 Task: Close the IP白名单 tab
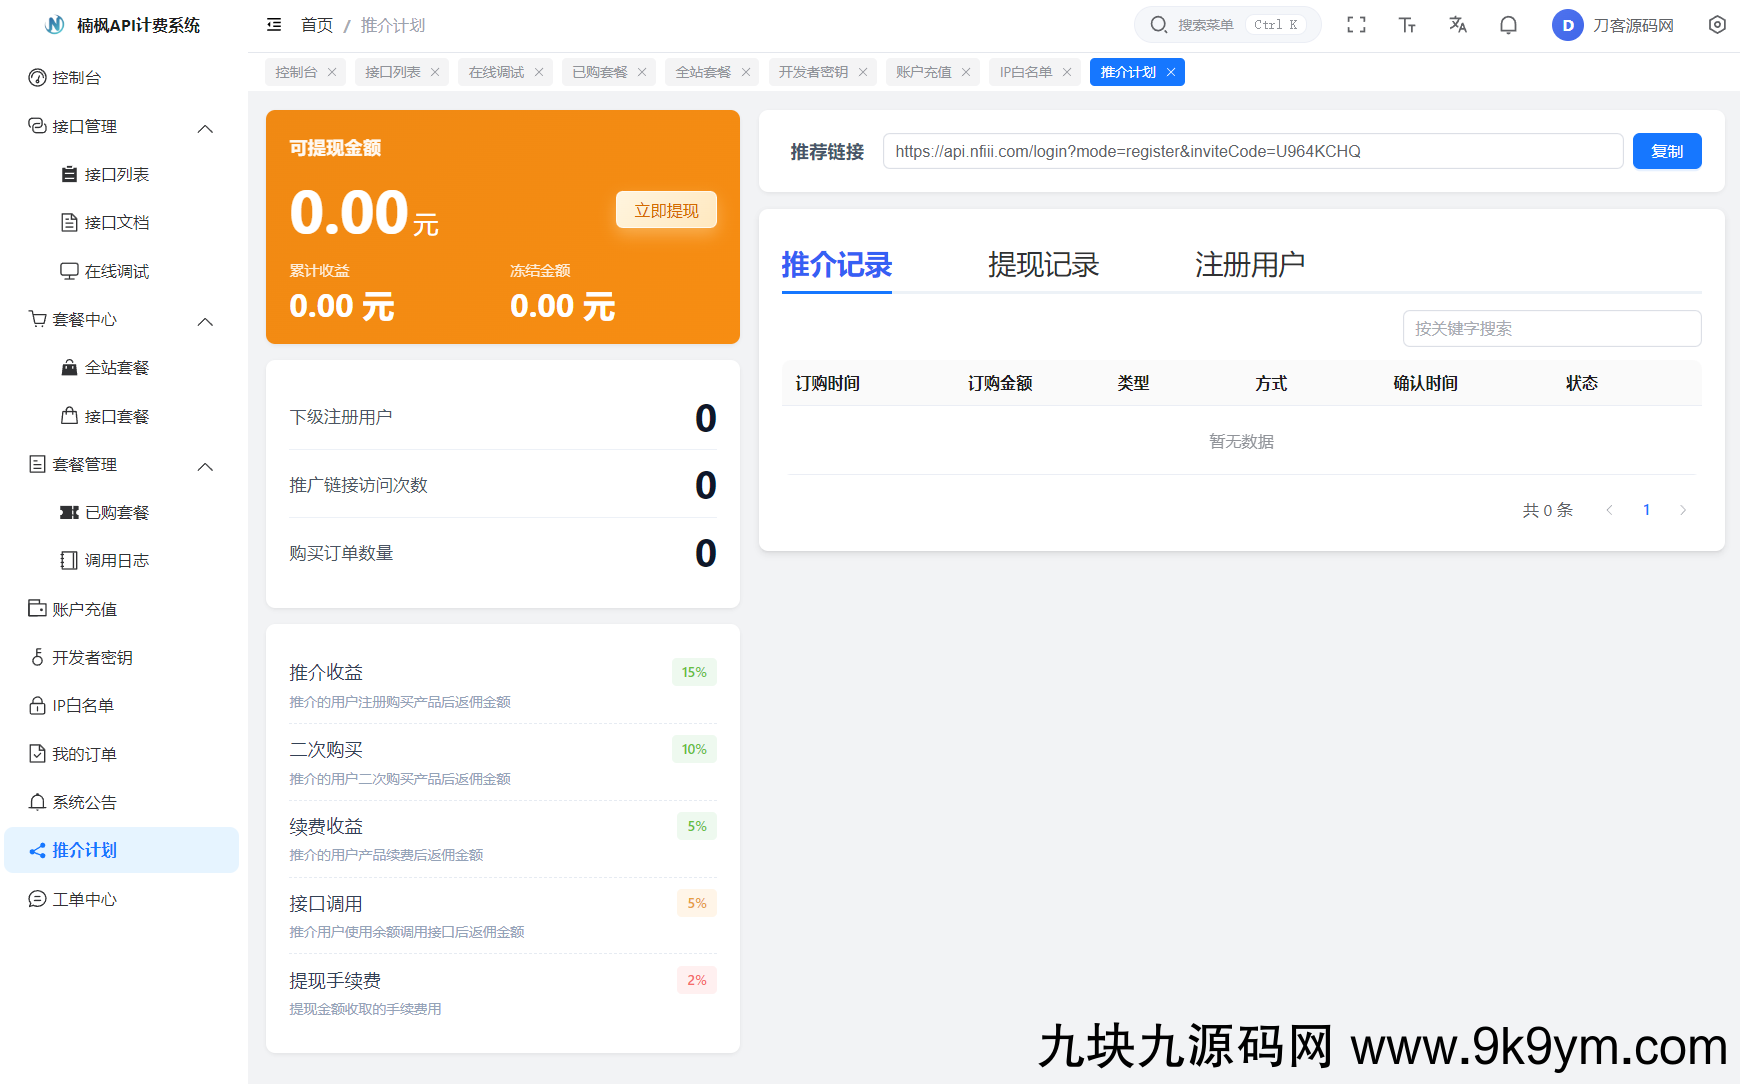(1067, 72)
